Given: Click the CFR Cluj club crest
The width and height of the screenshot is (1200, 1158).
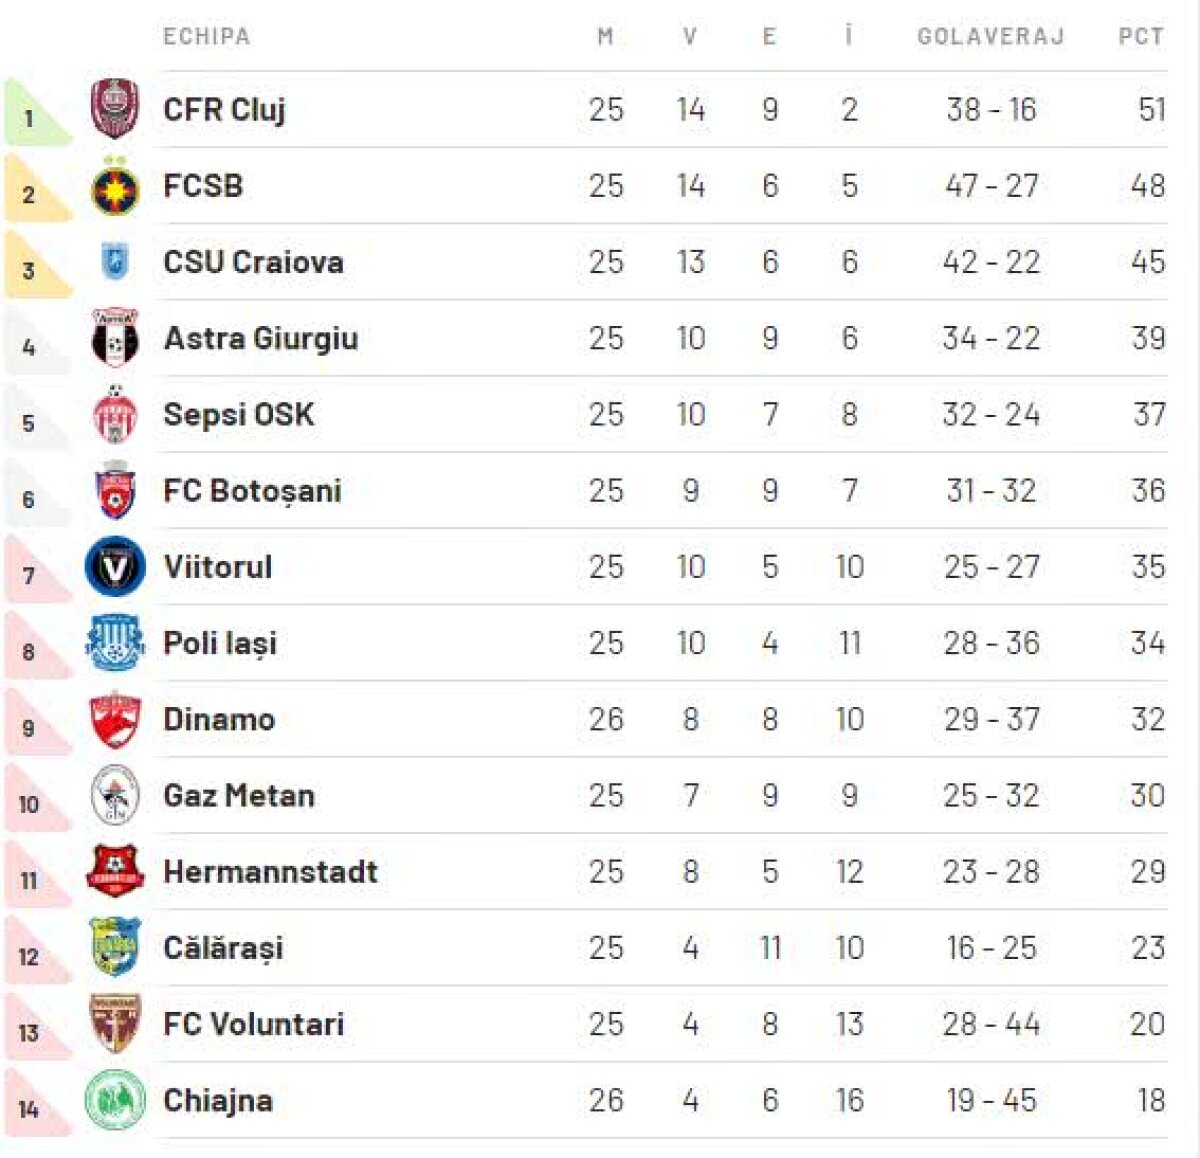Looking at the screenshot, I should coord(114,109).
